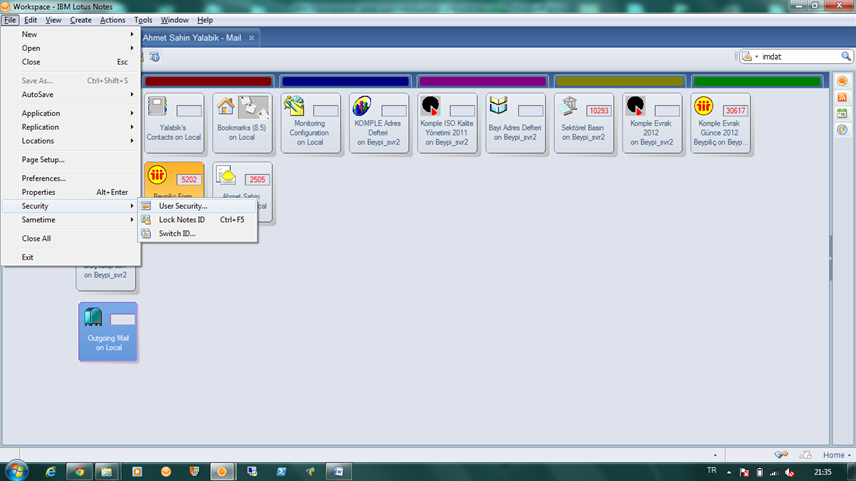Switch to Ahmet Sahin Yalabik Mail tab
The image size is (856, 481).
click(x=192, y=38)
